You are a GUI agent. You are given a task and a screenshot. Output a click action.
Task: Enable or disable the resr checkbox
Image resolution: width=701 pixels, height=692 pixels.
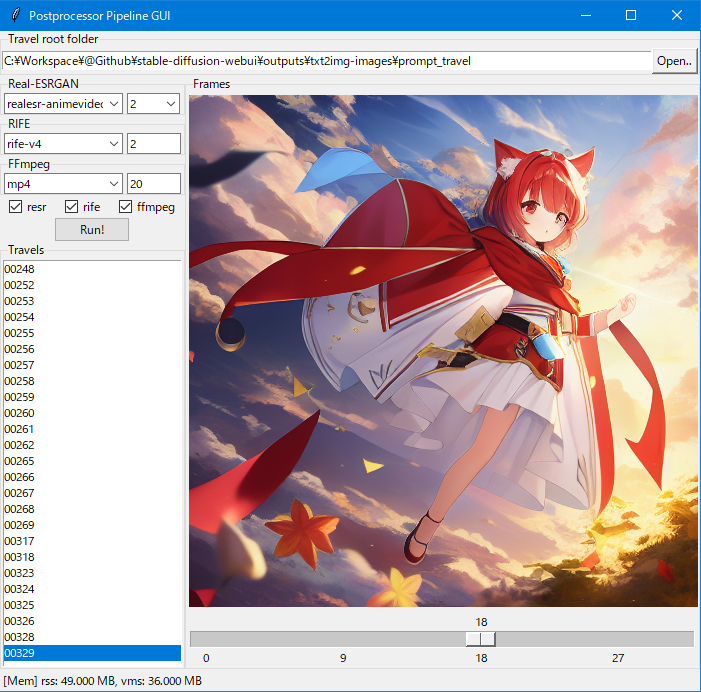(16, 207)
